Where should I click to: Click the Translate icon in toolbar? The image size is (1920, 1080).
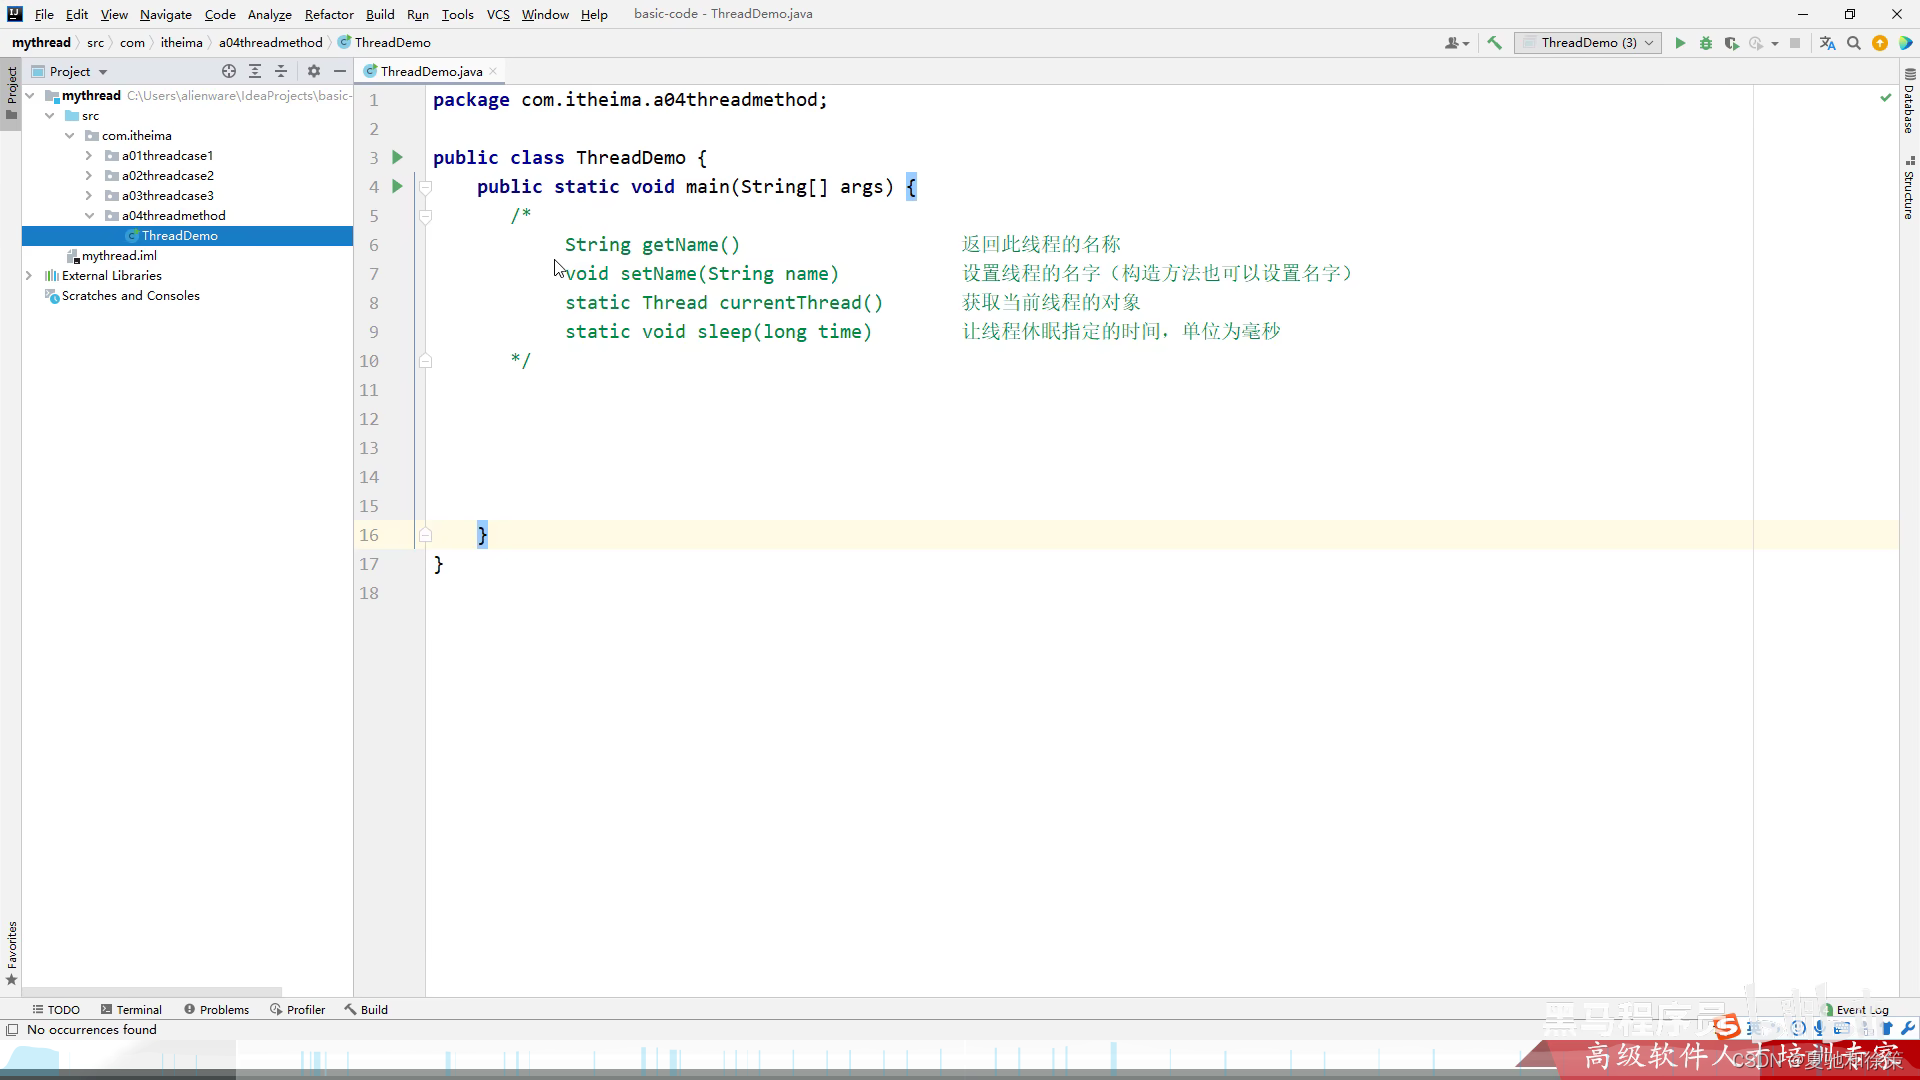click(1827, 43)
